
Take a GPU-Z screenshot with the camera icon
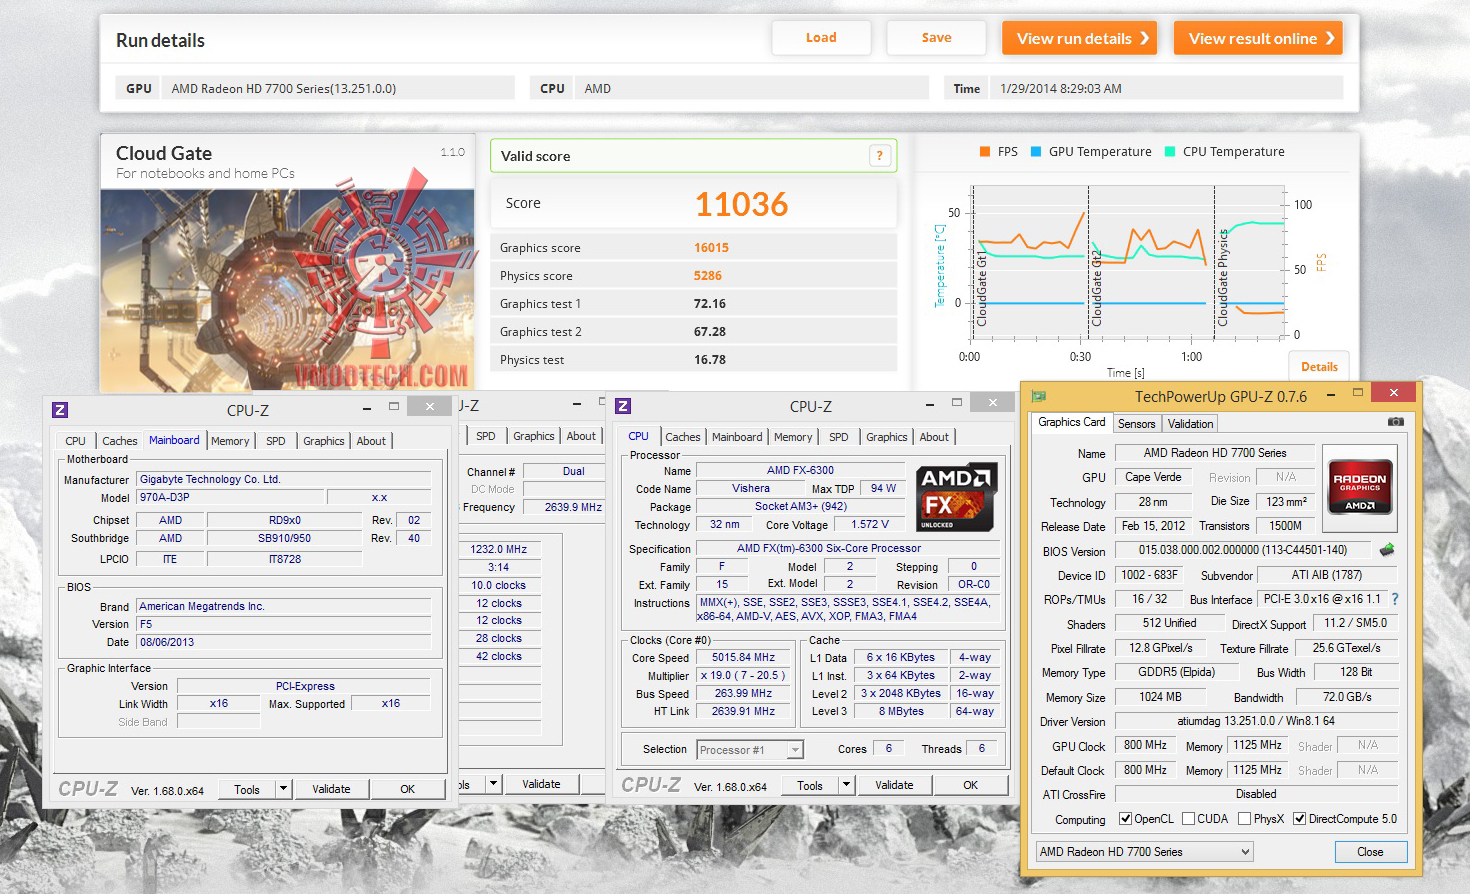(1396, 422)
